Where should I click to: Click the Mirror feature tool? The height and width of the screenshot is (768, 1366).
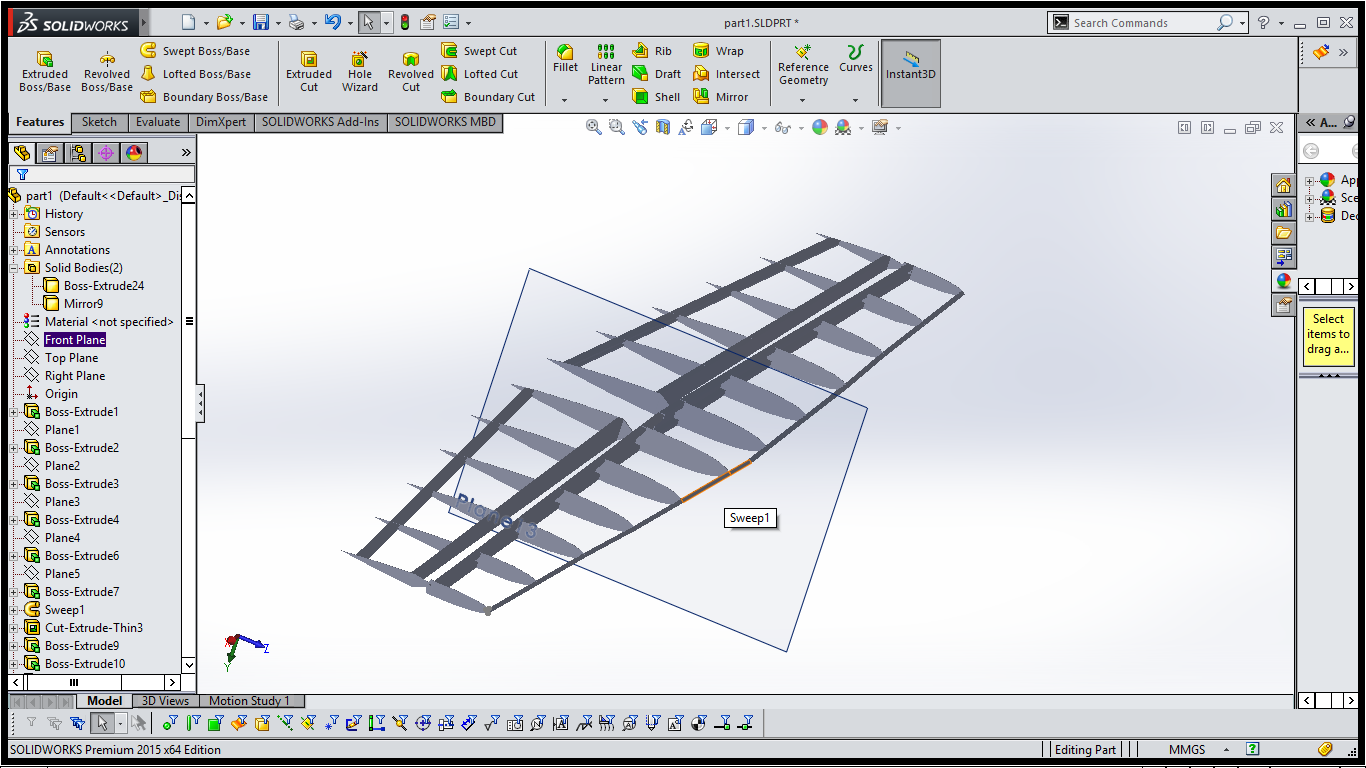click(720, 97)
